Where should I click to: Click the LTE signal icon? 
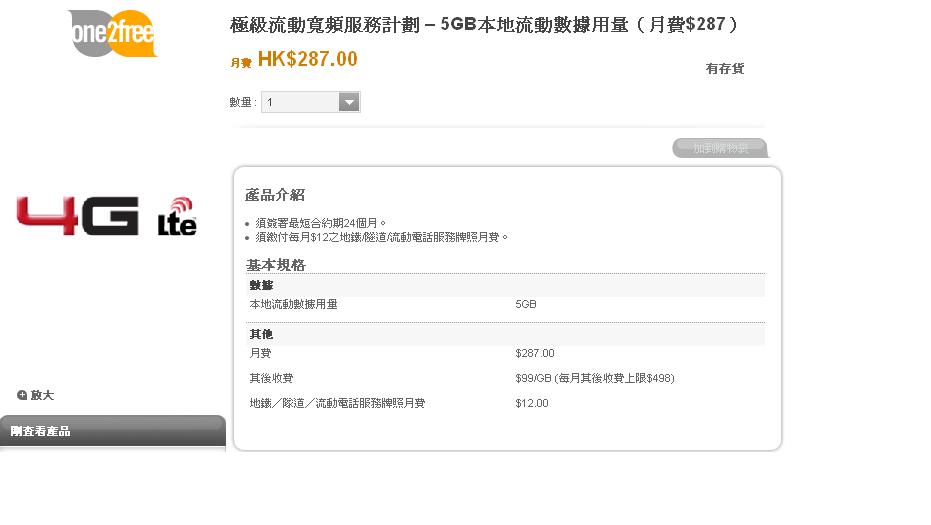coord(178,217)
